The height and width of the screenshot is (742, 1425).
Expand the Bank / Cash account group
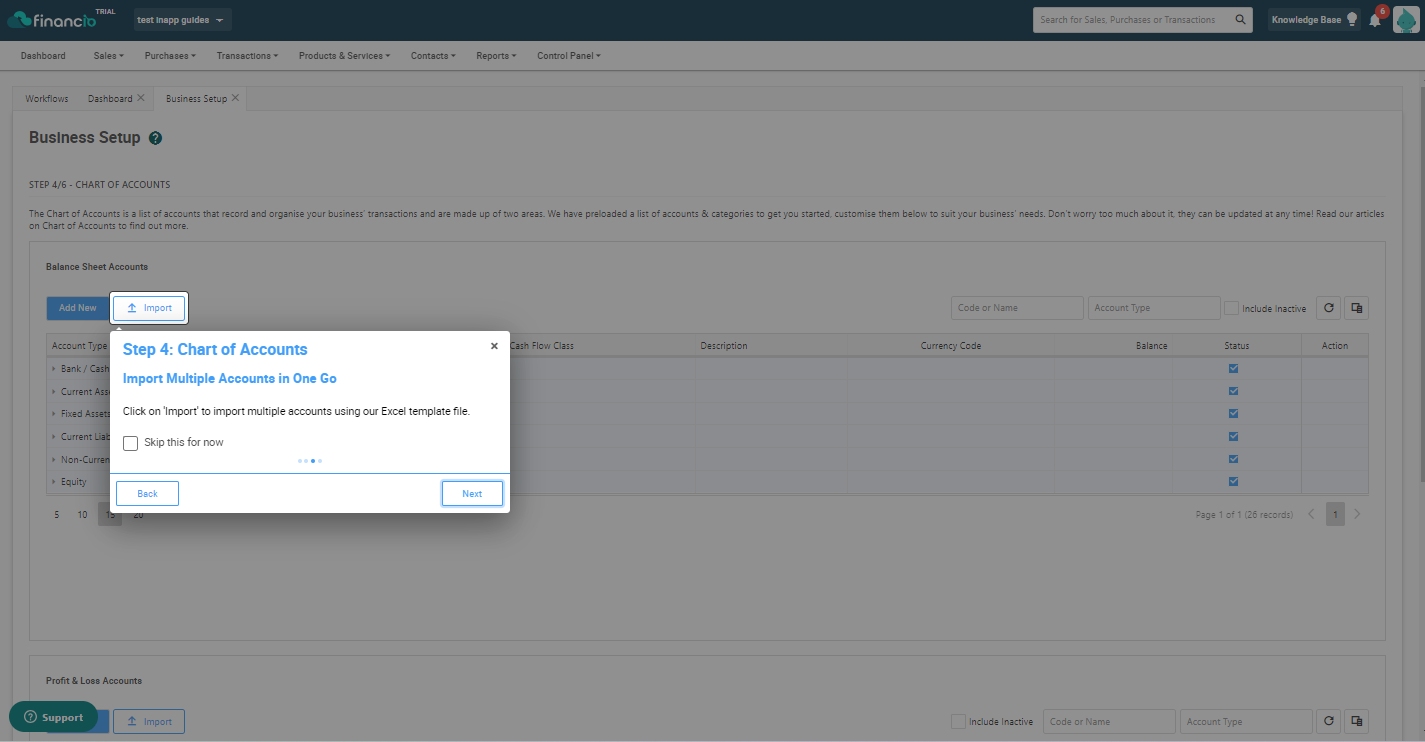tap(54, 369)
